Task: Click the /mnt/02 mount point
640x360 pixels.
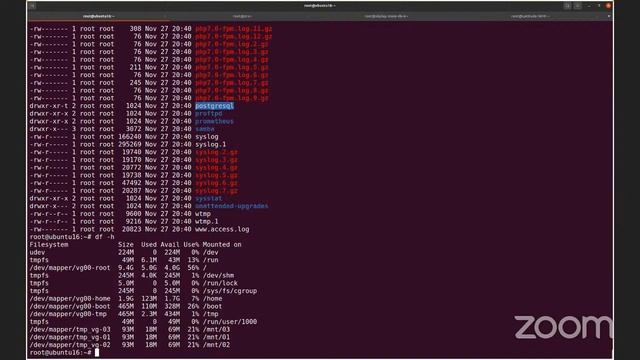Action: [x=216, y=345]
